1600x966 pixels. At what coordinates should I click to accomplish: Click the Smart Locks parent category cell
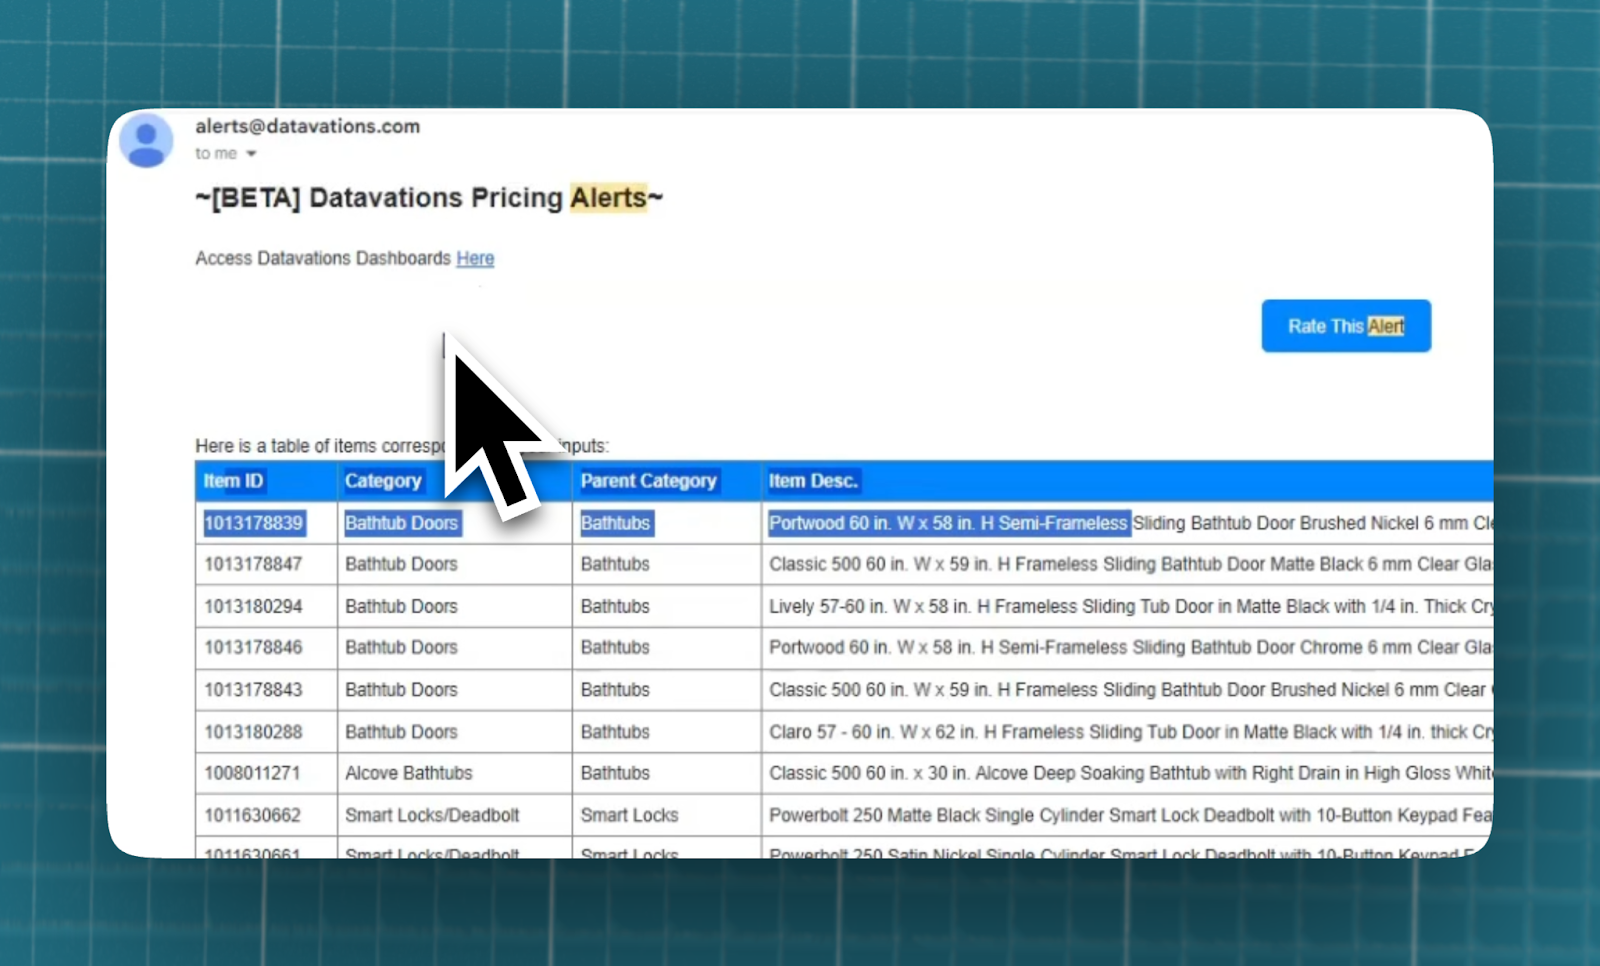629,815
